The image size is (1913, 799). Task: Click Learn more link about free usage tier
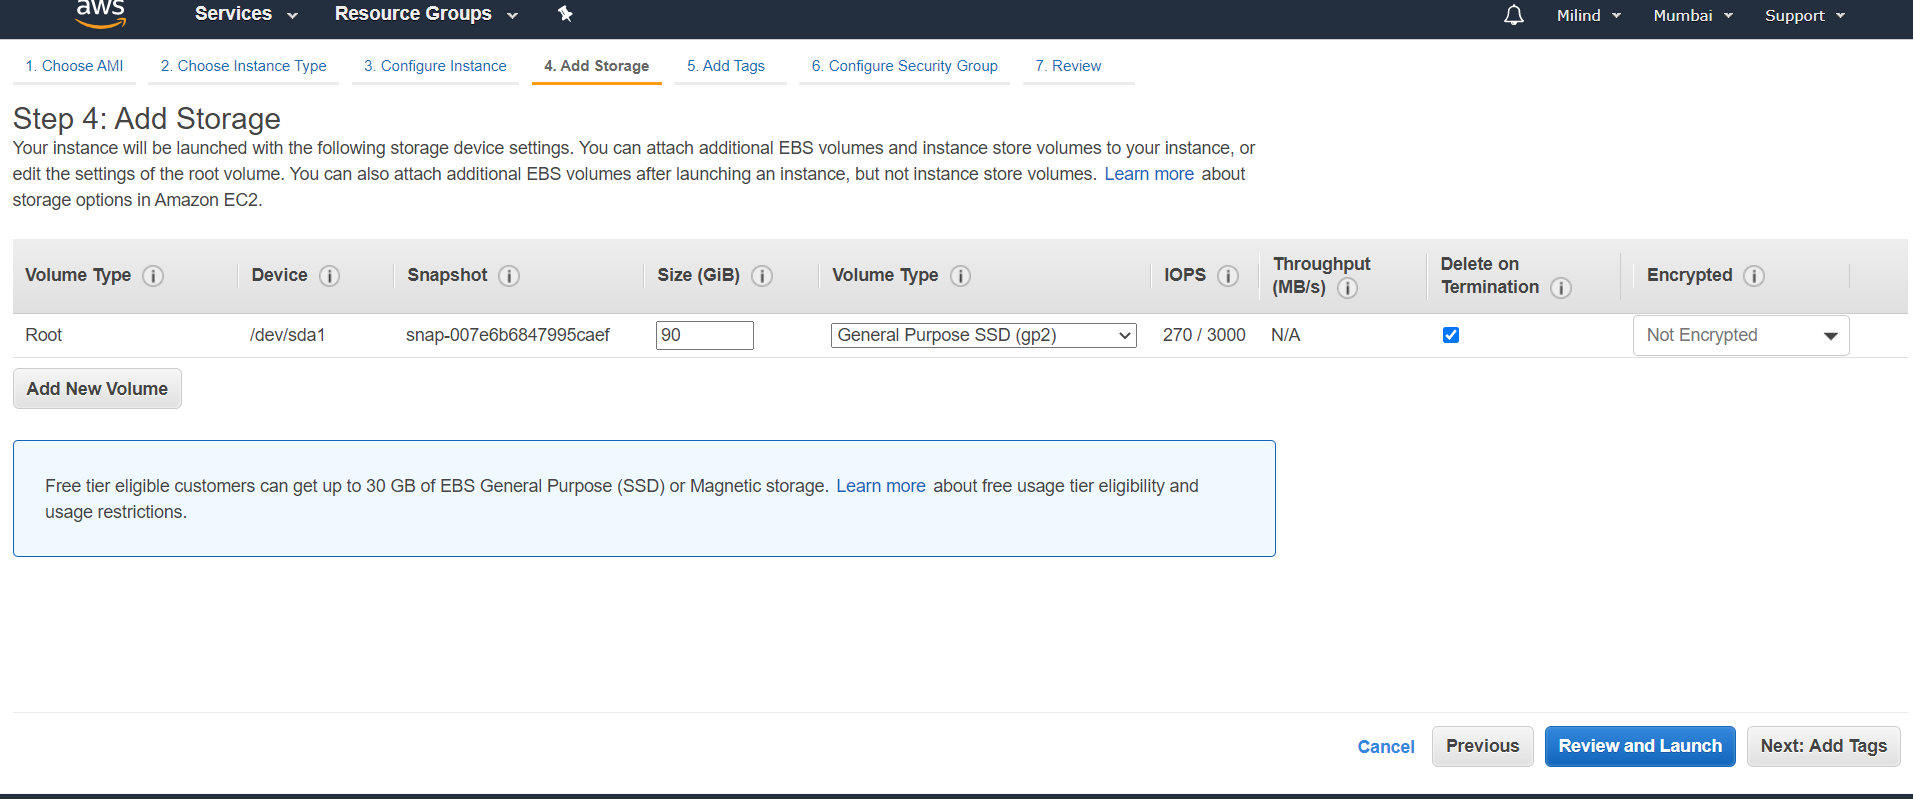click(881, 486)
